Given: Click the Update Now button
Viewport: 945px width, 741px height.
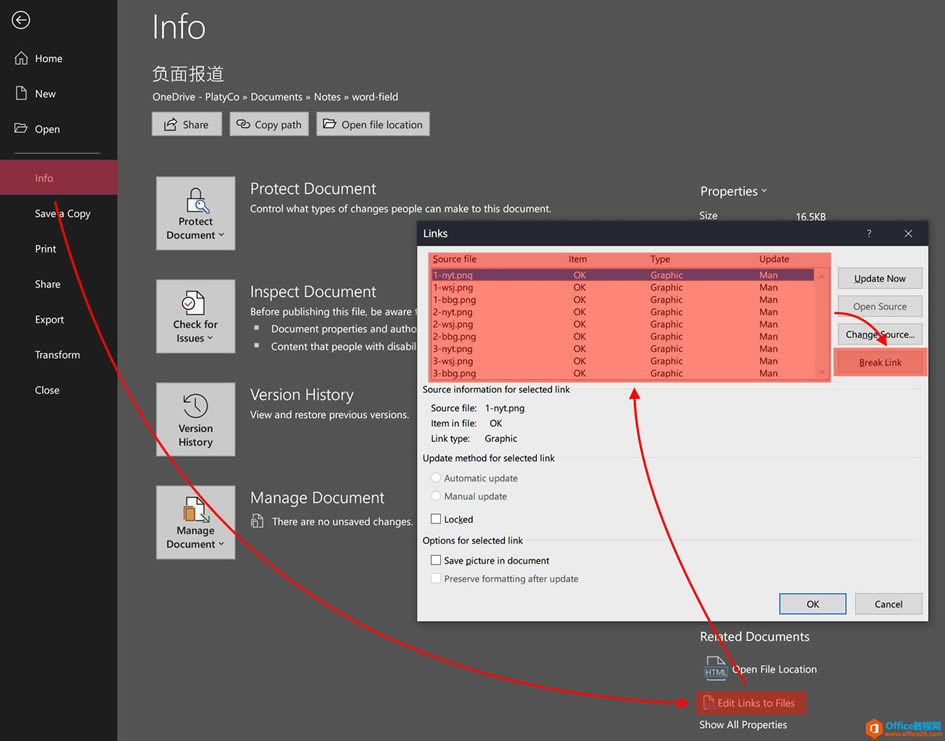Looking at the screenshot, I should [880, 279].
